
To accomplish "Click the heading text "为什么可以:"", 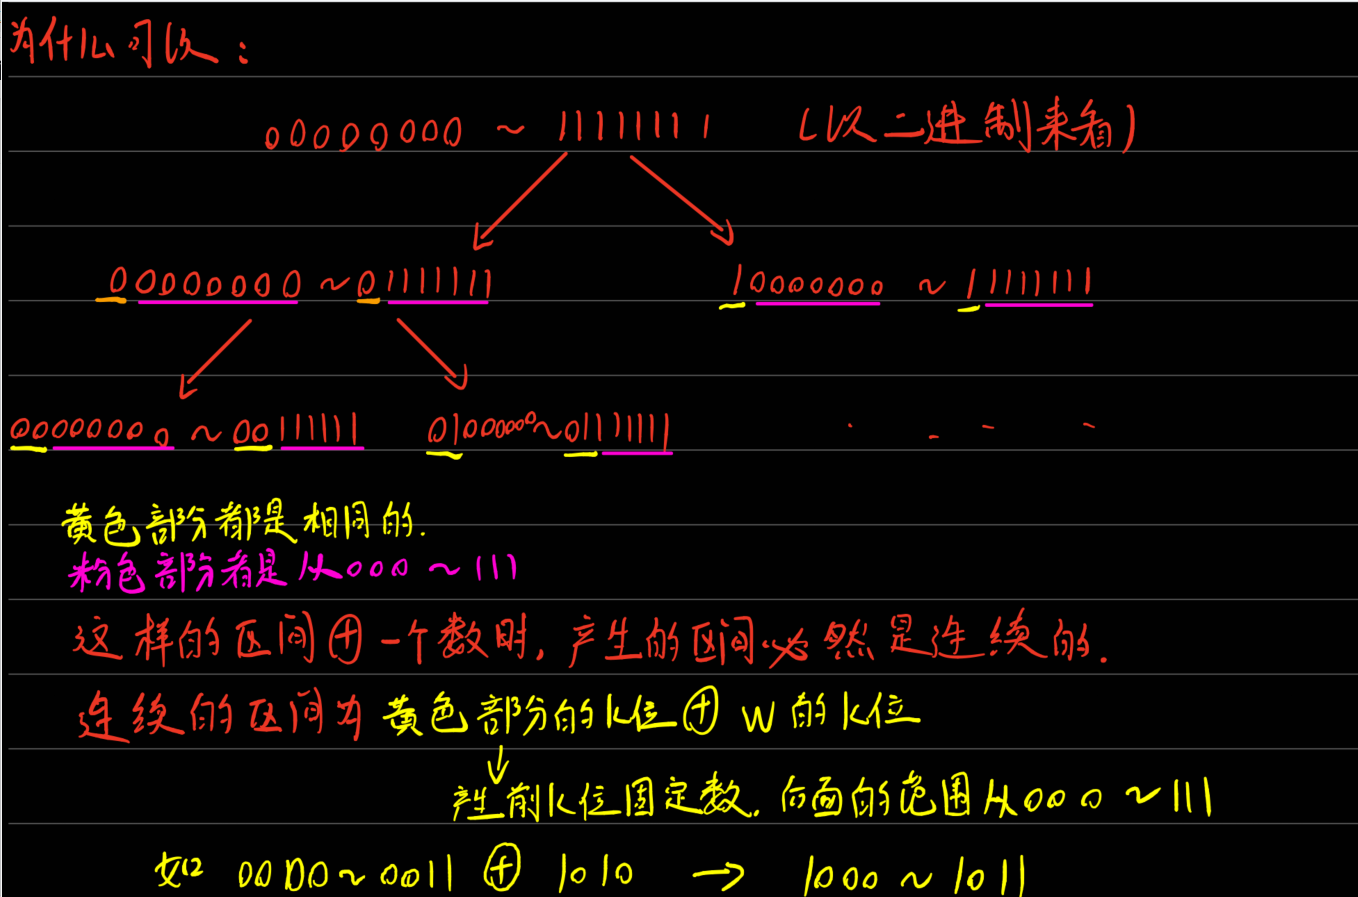I will (128, 43).
